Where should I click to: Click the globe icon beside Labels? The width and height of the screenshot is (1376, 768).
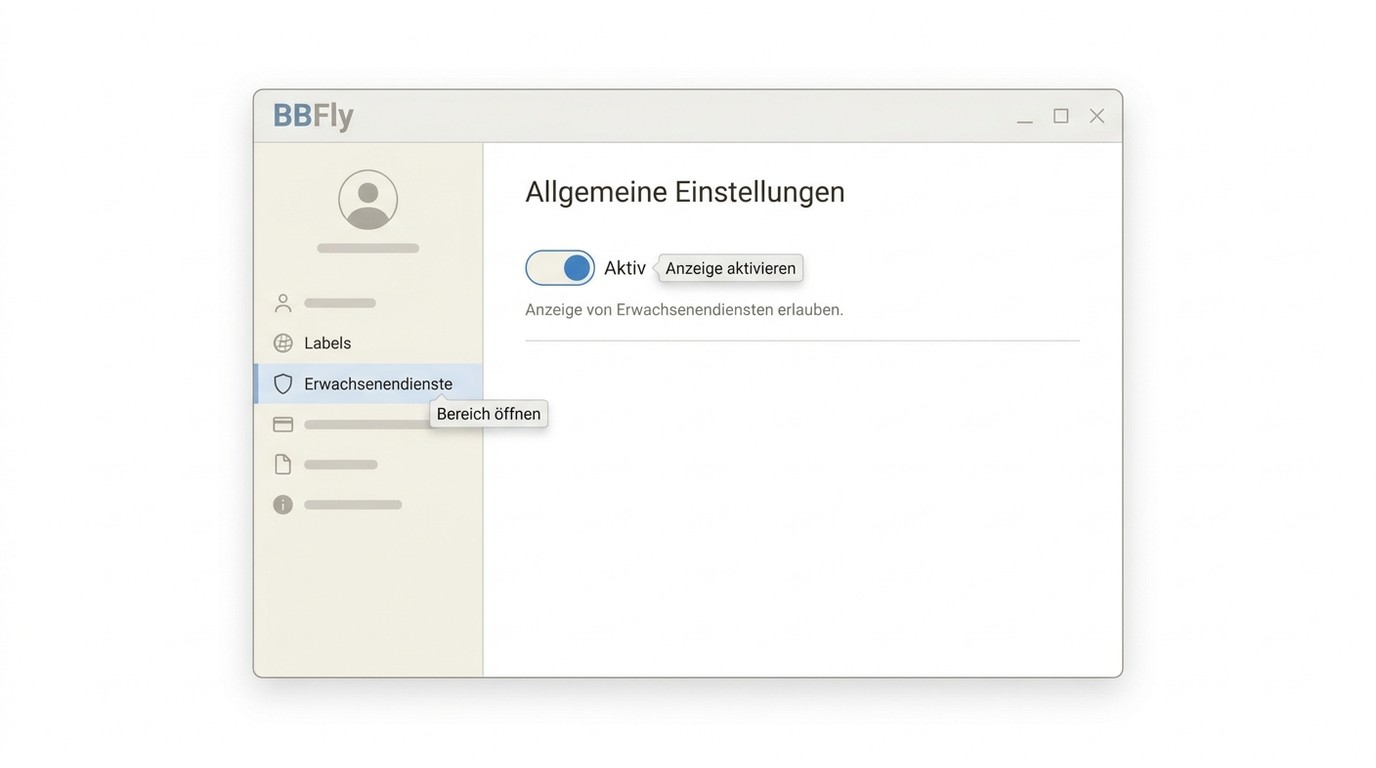(283, 343)
